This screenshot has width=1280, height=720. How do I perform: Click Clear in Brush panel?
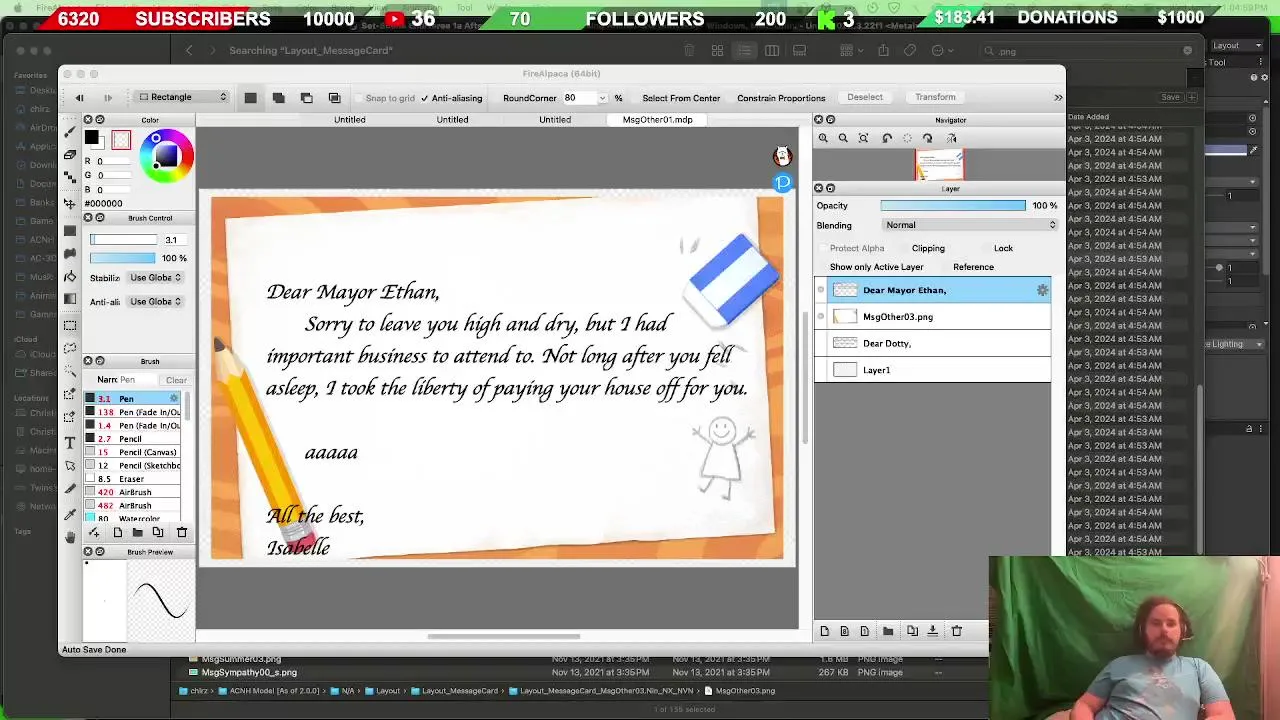coord(176,380)
